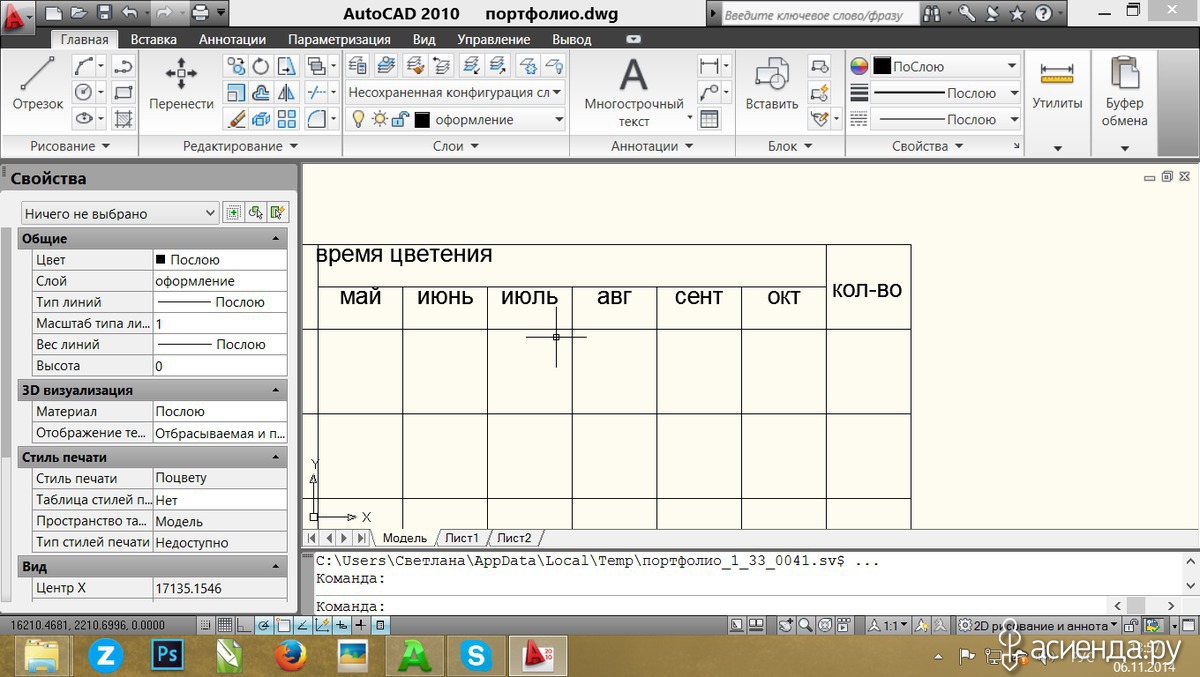
Task: Switch to the Вставка ribbon tab
Action: tap(153, 39)
